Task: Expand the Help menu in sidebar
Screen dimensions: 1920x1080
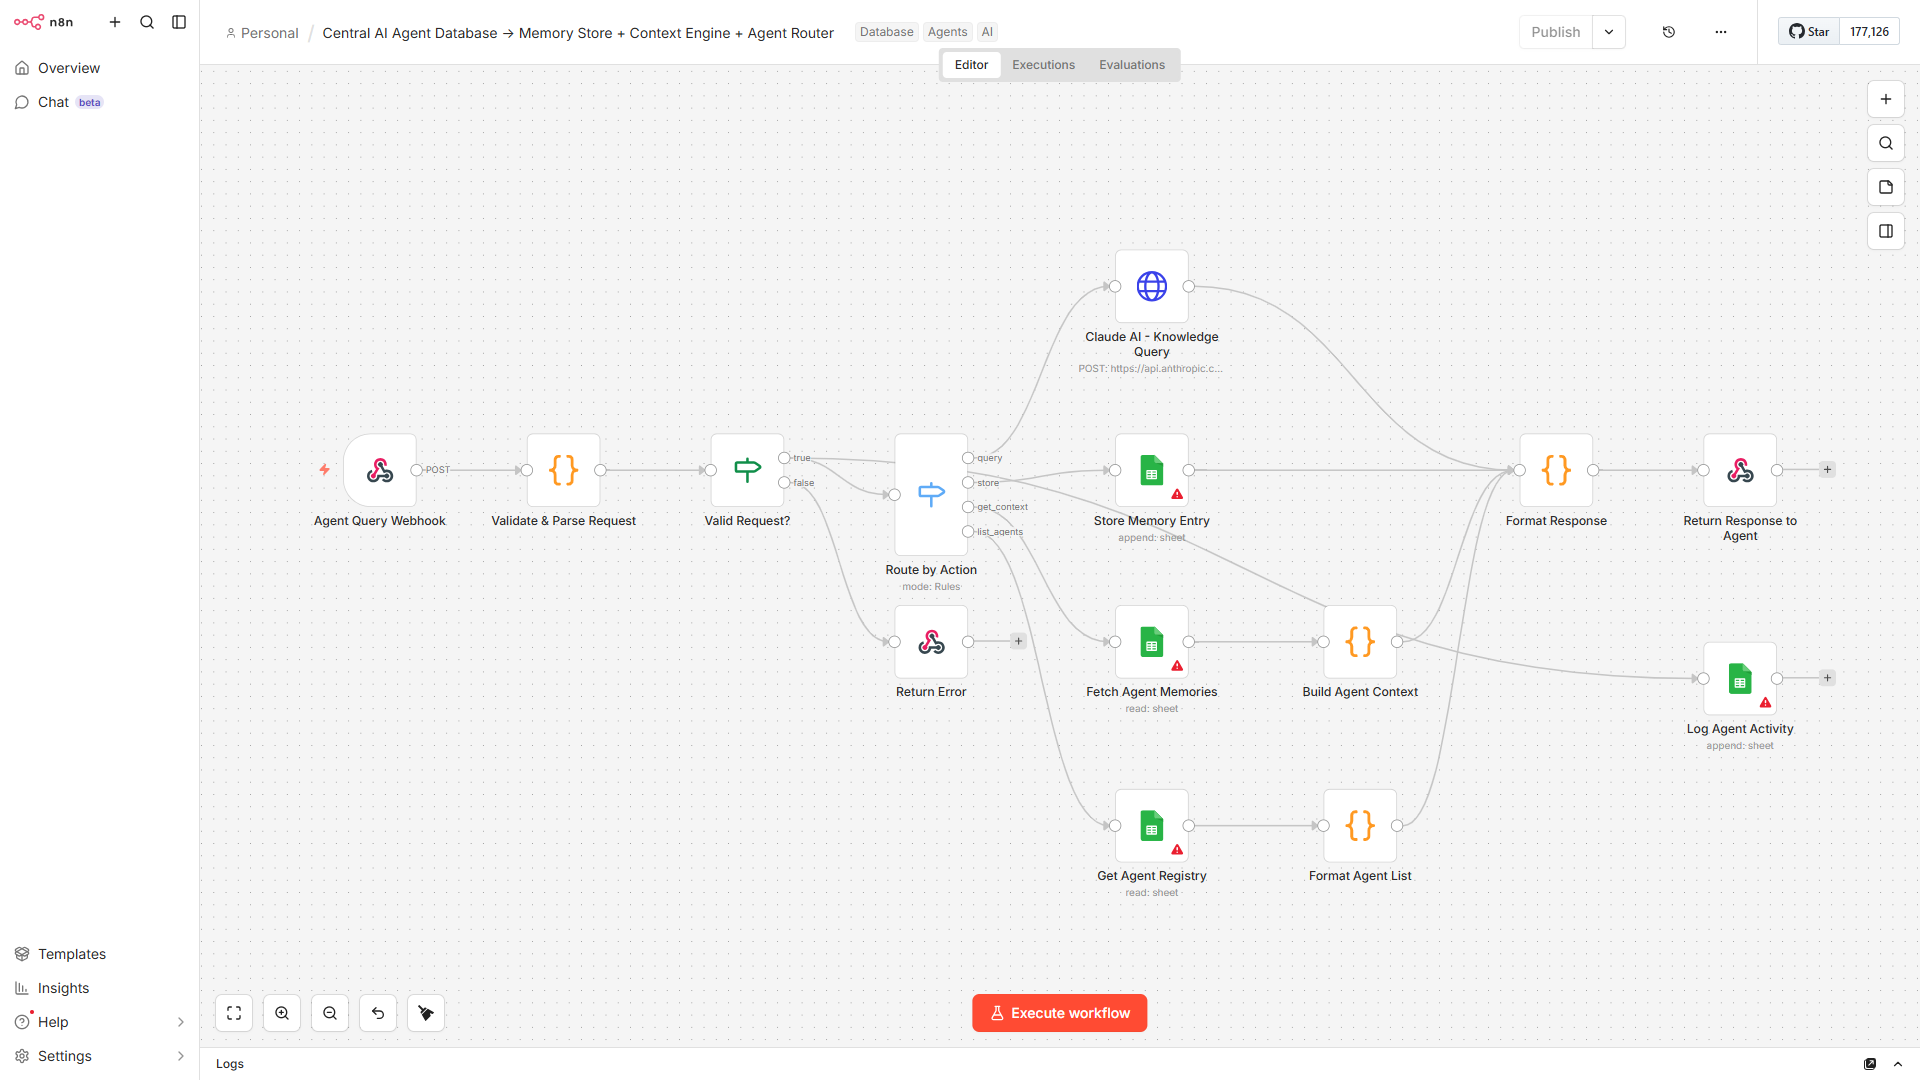Action: [x=50, y=1022]
